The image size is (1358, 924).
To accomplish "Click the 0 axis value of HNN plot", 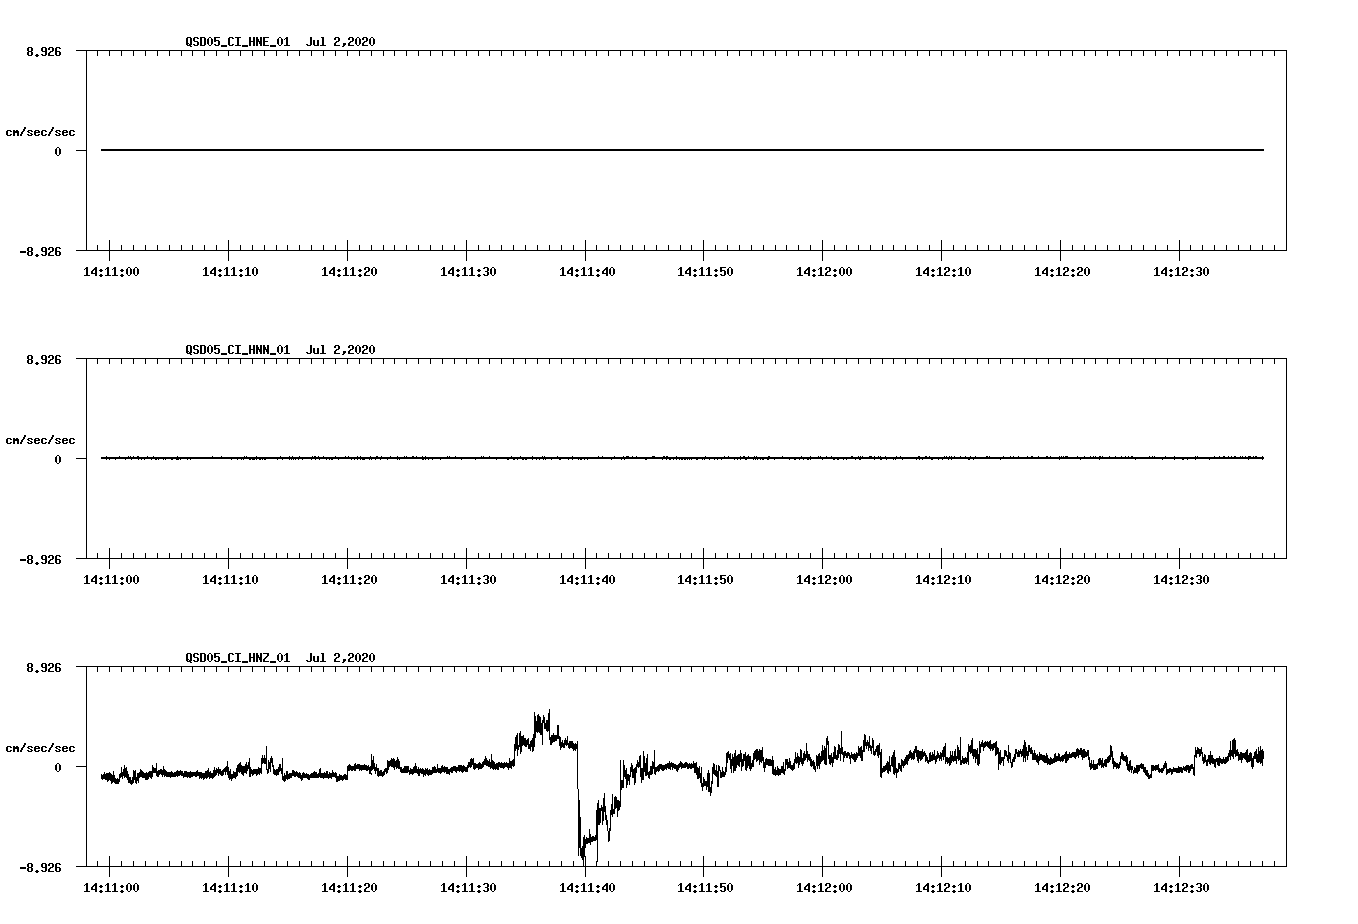I will [58, 459].
